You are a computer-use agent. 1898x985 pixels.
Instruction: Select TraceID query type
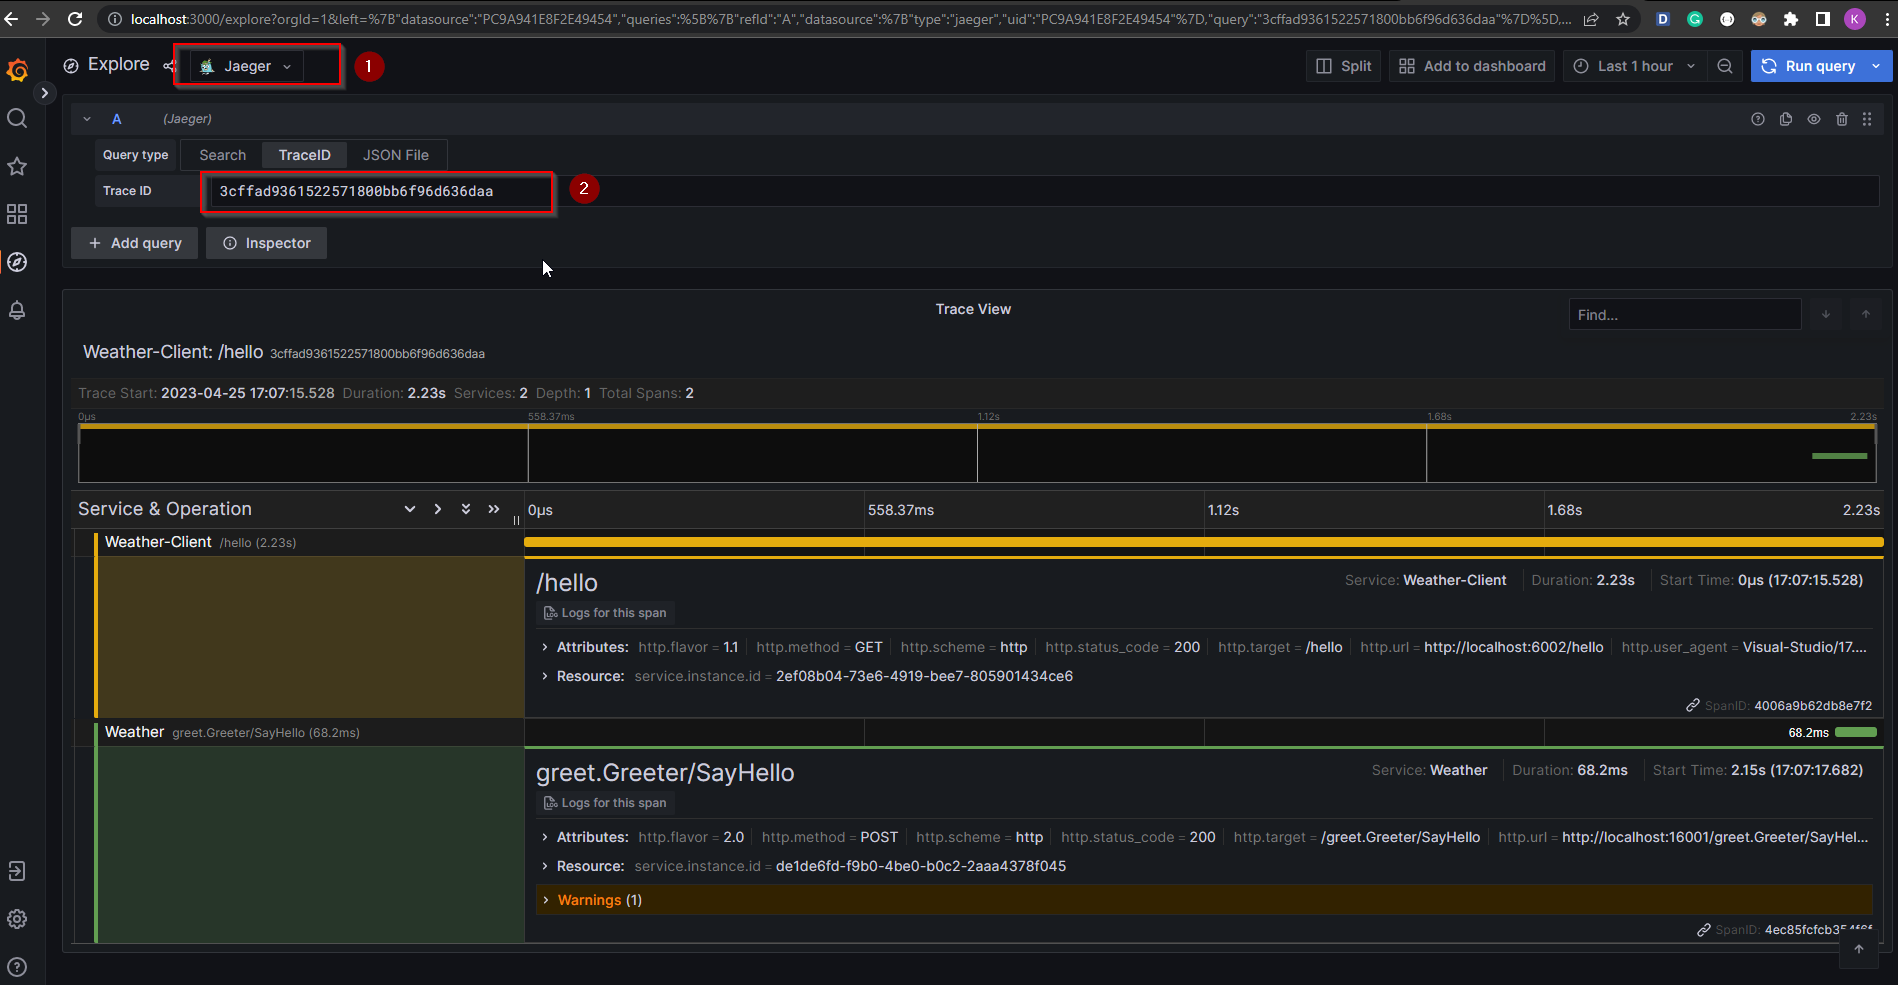(304, 155)
